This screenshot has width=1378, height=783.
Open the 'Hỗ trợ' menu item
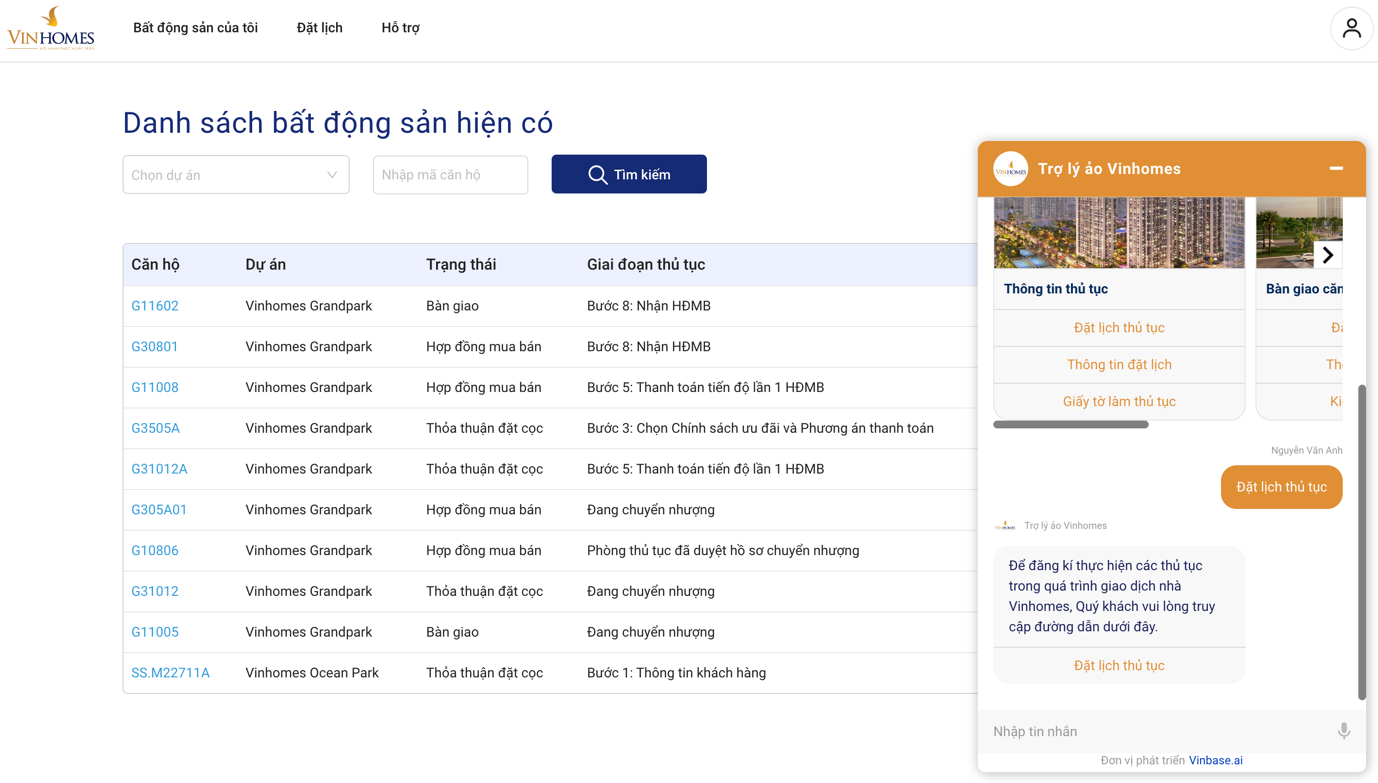point(400,28)
